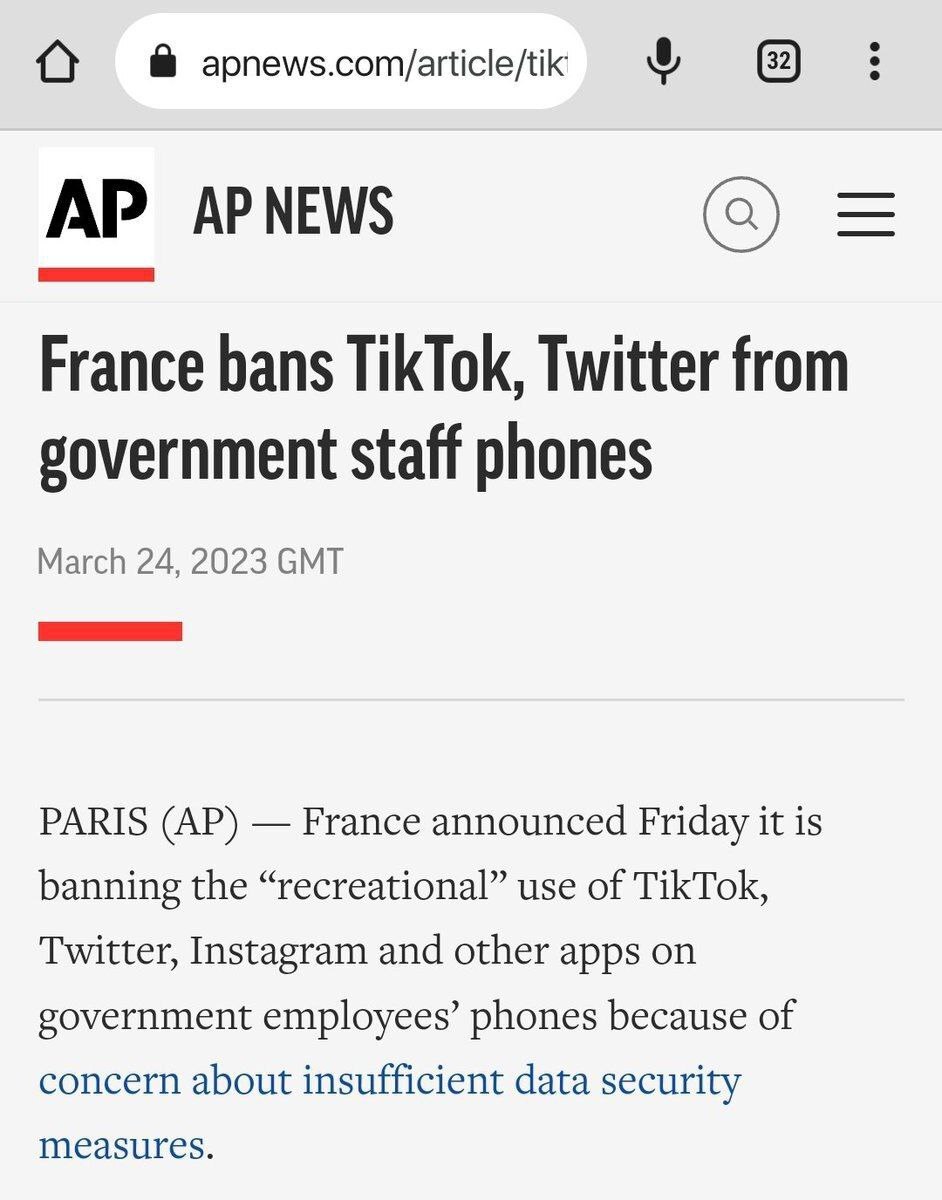Click the red stripe under the AP logo
The height and width of the screenshot is (1200, 942).
pos(96,274)
